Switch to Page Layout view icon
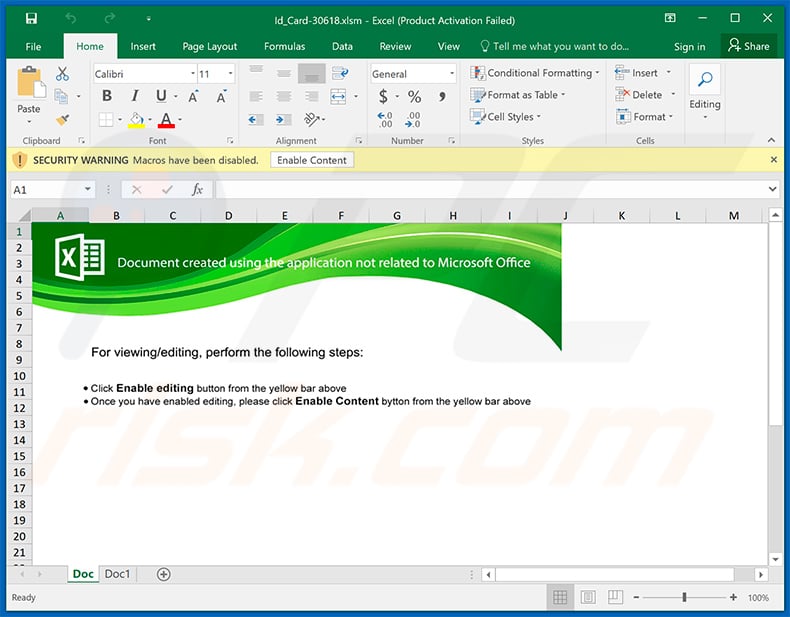This screenshot has height=617, width=790. pos(588,598)
